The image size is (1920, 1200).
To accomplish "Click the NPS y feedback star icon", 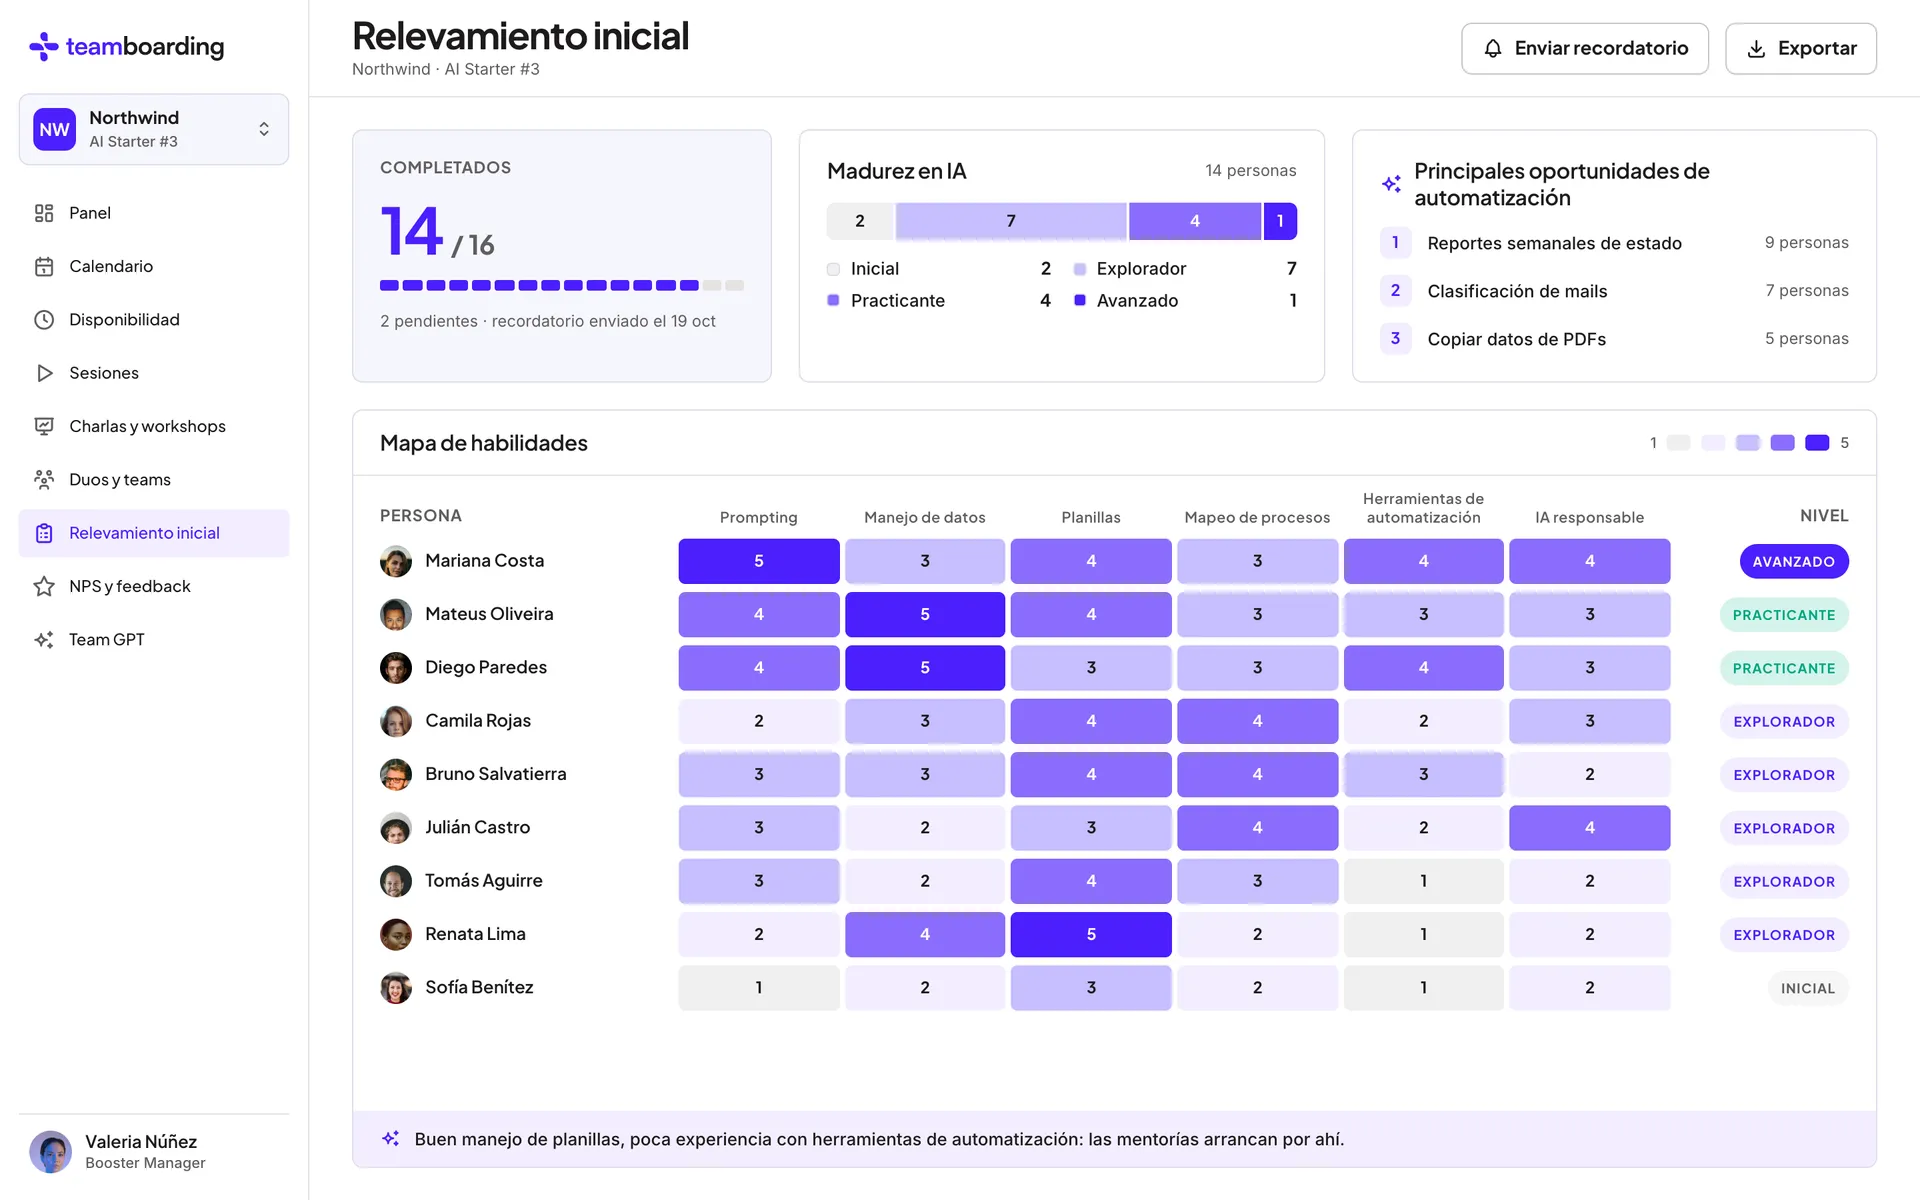I will pos(44,586).
